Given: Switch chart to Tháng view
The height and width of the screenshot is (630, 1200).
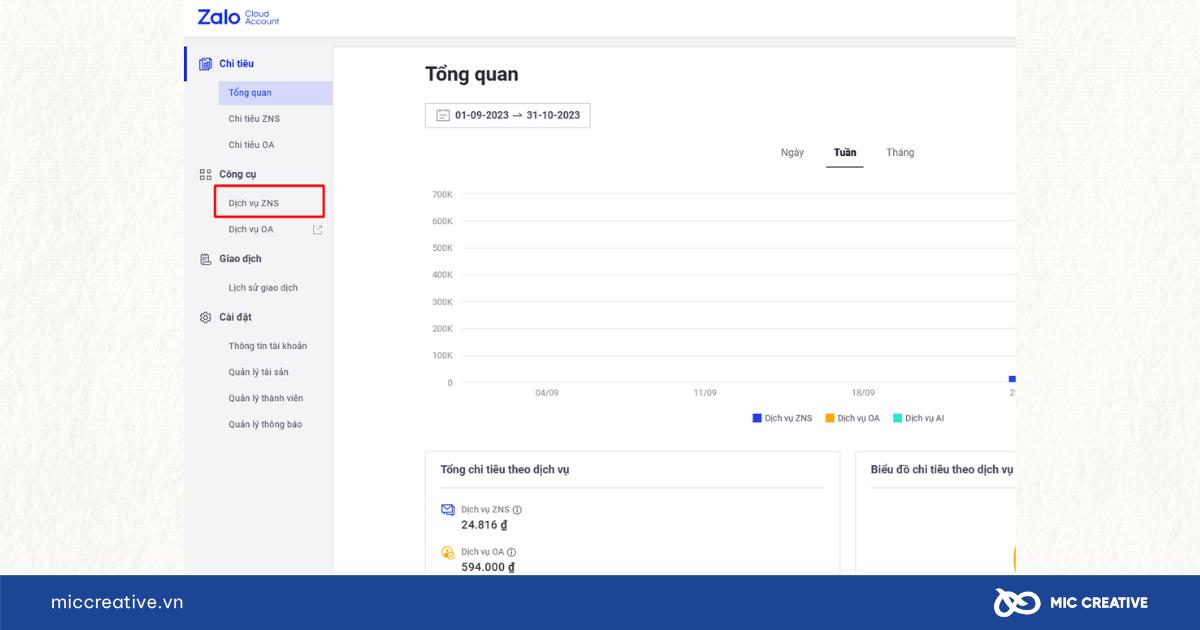Looking at the screenshot, I should (x=900, y=153).
